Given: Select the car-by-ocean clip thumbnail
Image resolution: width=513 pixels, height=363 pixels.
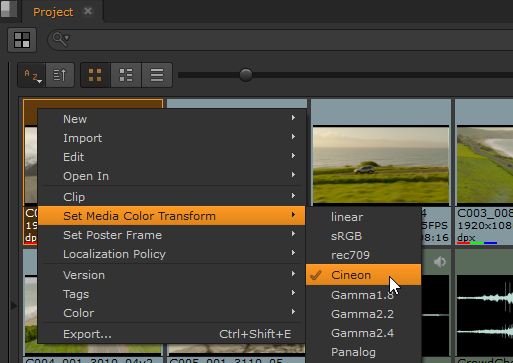Looking at the screenshot, I should tap(381, 165).
